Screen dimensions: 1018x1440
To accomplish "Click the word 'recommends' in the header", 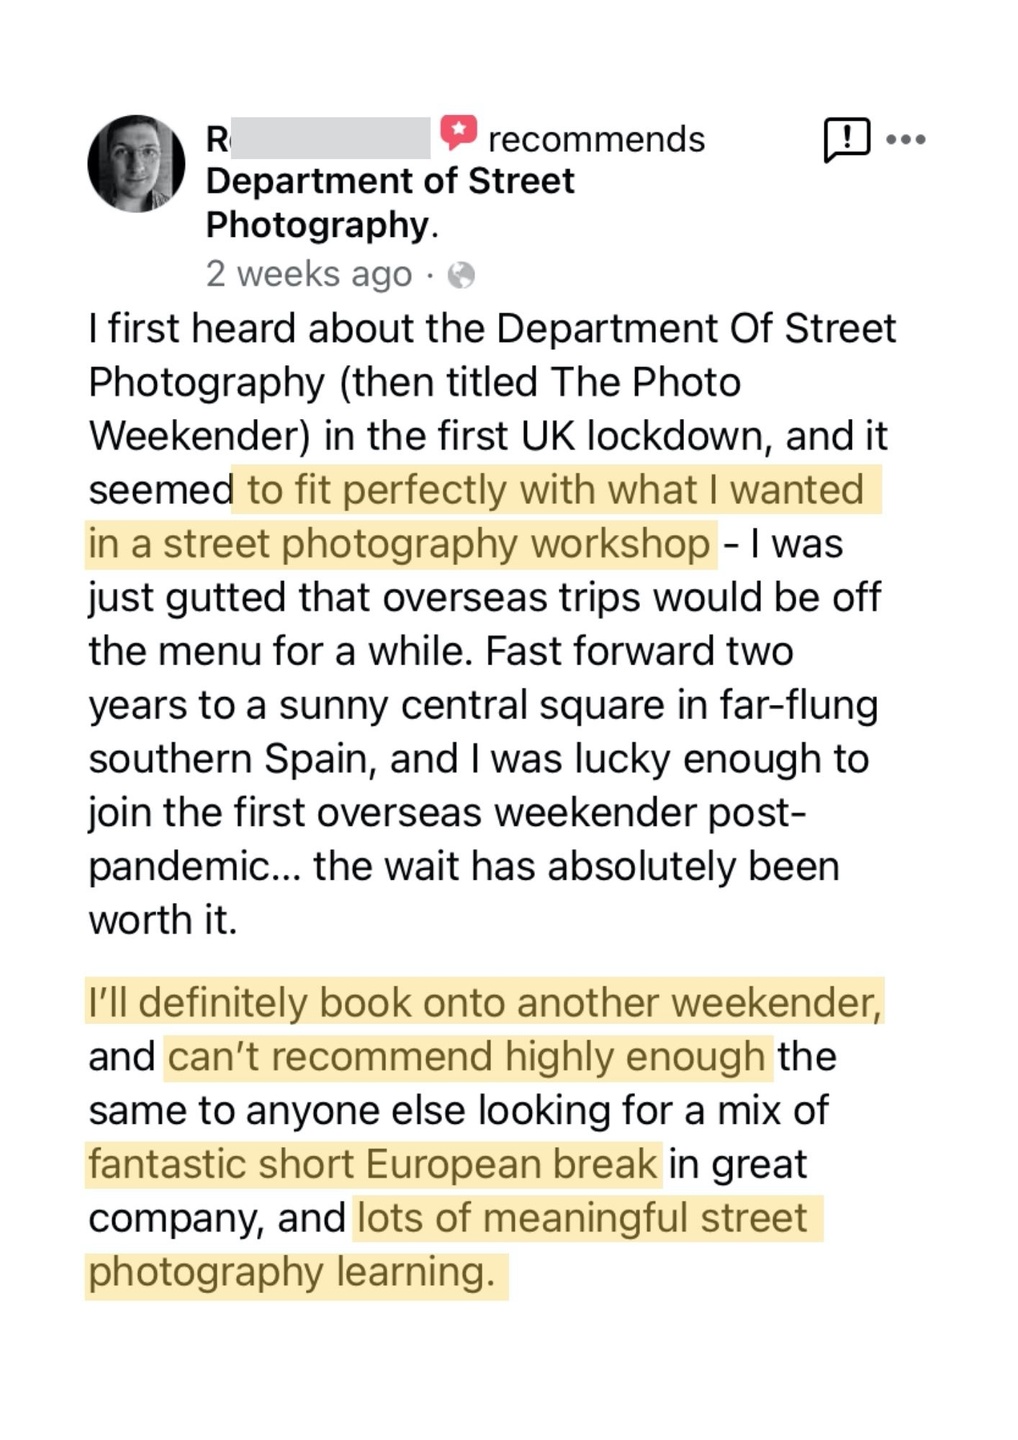I will coord(596,139).
